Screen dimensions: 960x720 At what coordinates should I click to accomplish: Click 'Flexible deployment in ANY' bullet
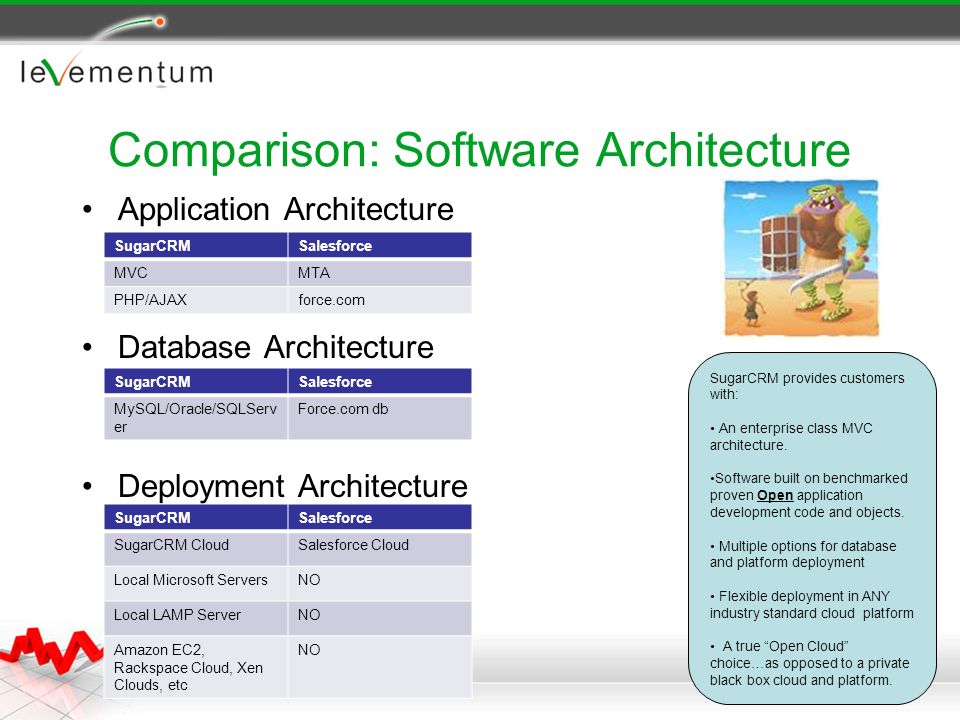[812, 604]
